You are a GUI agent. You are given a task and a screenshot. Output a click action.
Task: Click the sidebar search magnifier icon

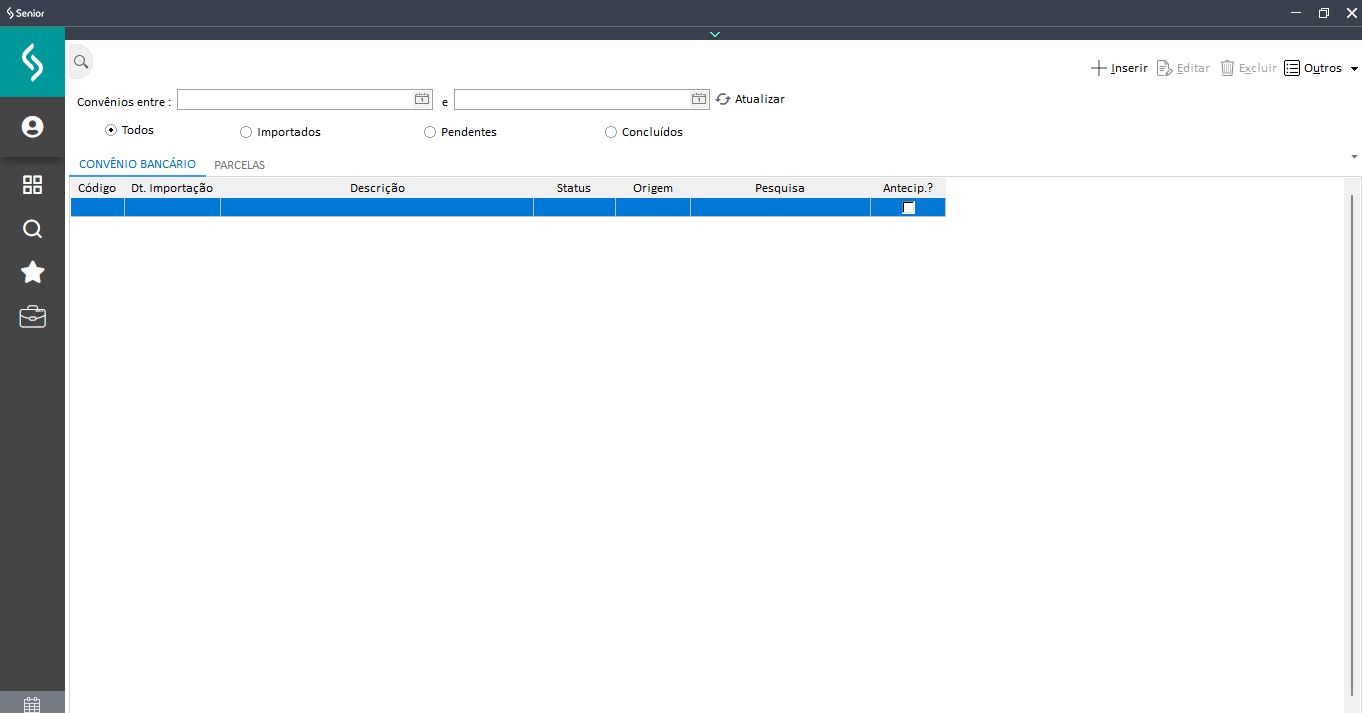pyautogui.click(x=32, y=229)
